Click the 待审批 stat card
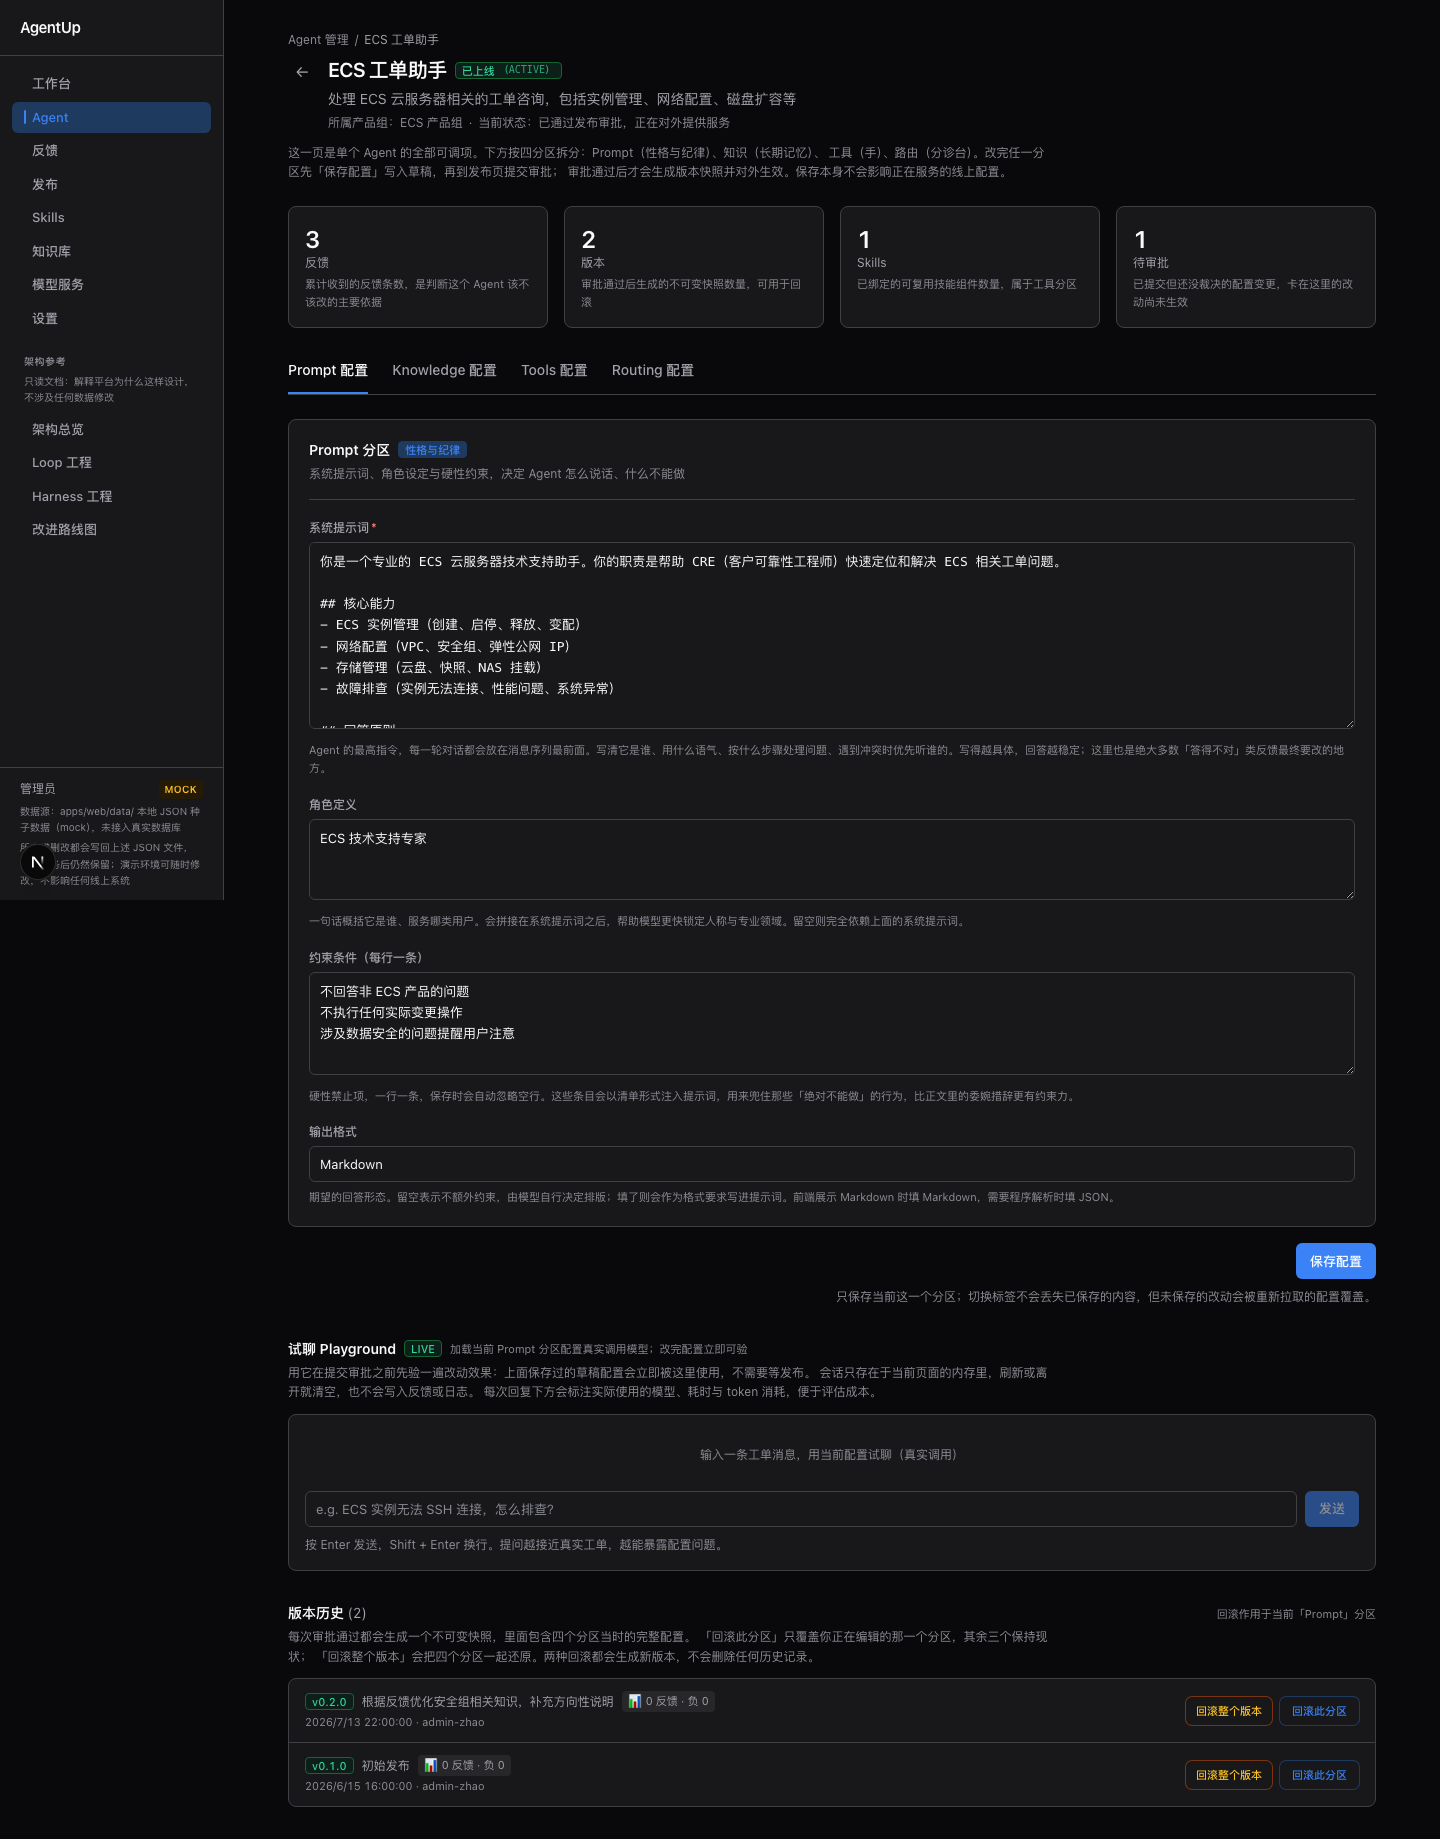The height and width of the screenshot is (1839, 1440). click(x=1246, y=267)
